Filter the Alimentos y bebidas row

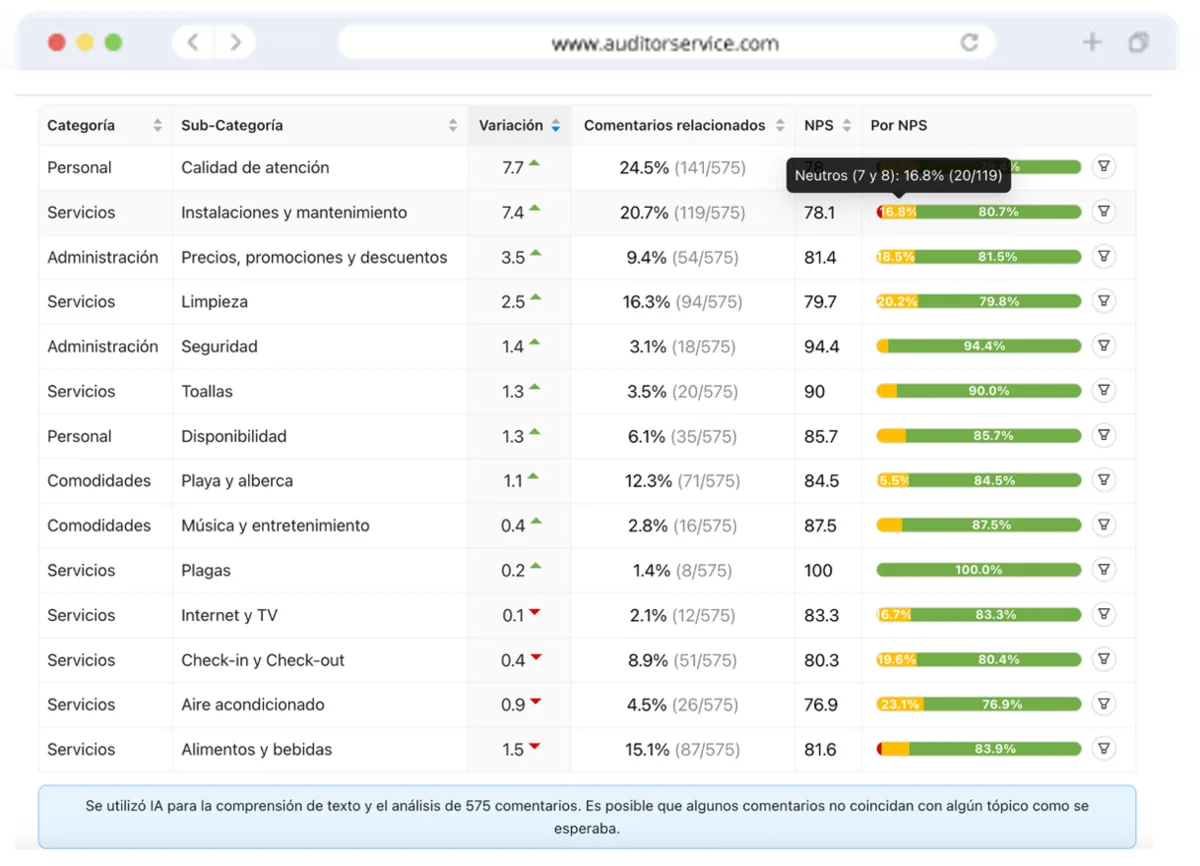[x=1104, y=749]
